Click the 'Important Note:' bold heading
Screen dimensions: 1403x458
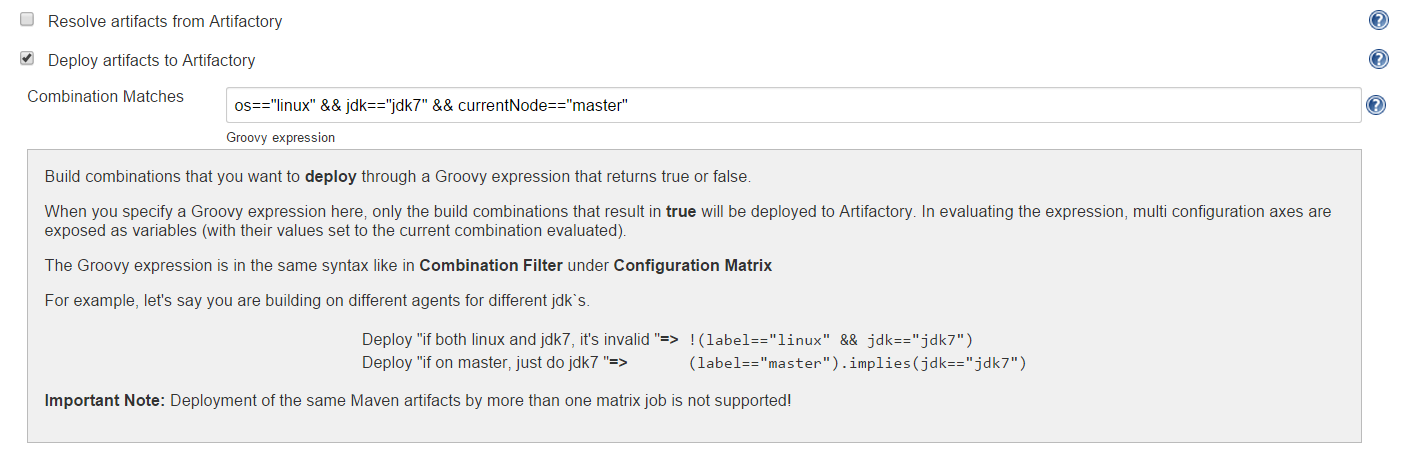pyautogui.click(x=105, y=401)
